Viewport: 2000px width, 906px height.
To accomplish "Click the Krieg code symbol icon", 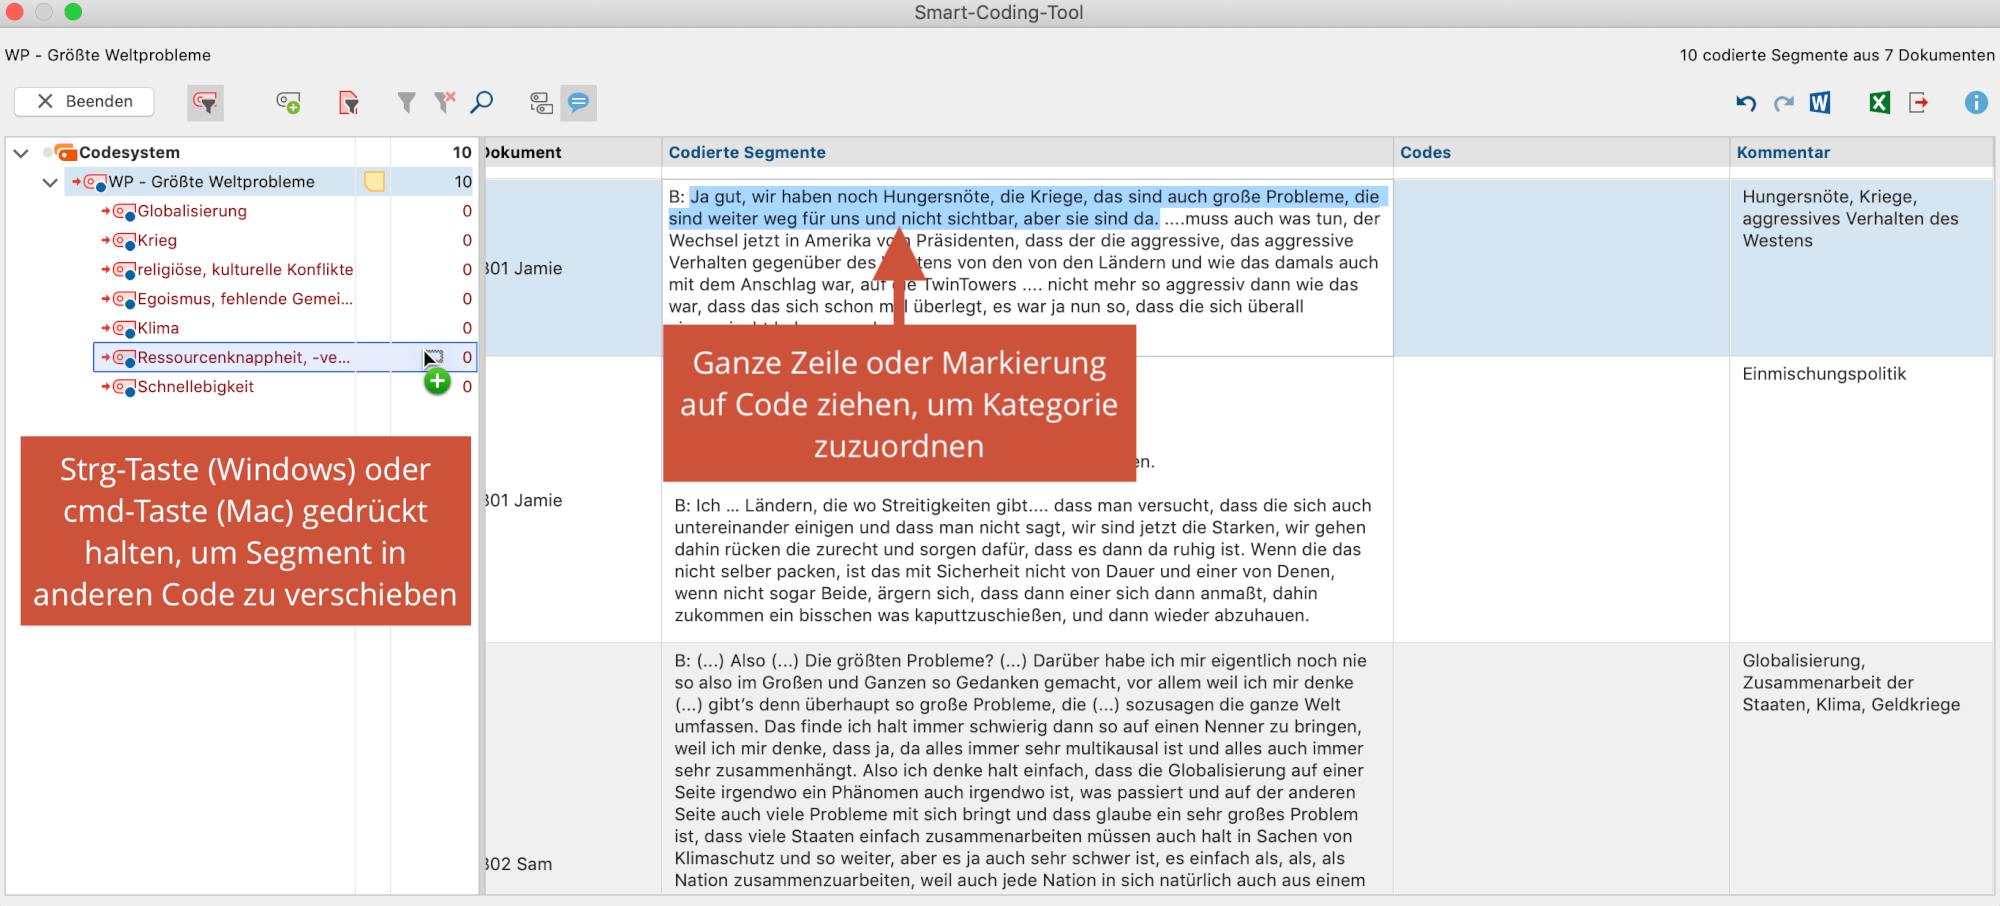I will [x=124, y=241].
